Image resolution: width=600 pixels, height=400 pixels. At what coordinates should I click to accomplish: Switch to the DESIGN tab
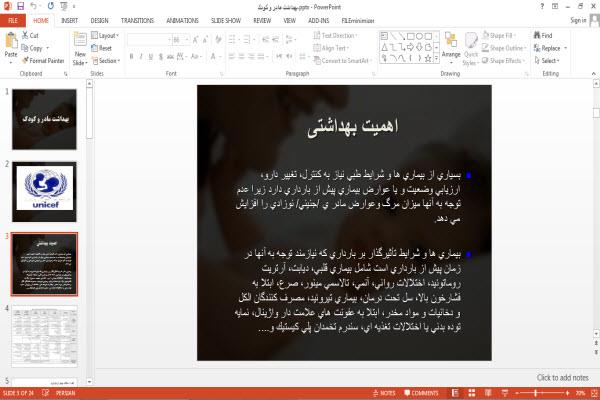(99, 20)
